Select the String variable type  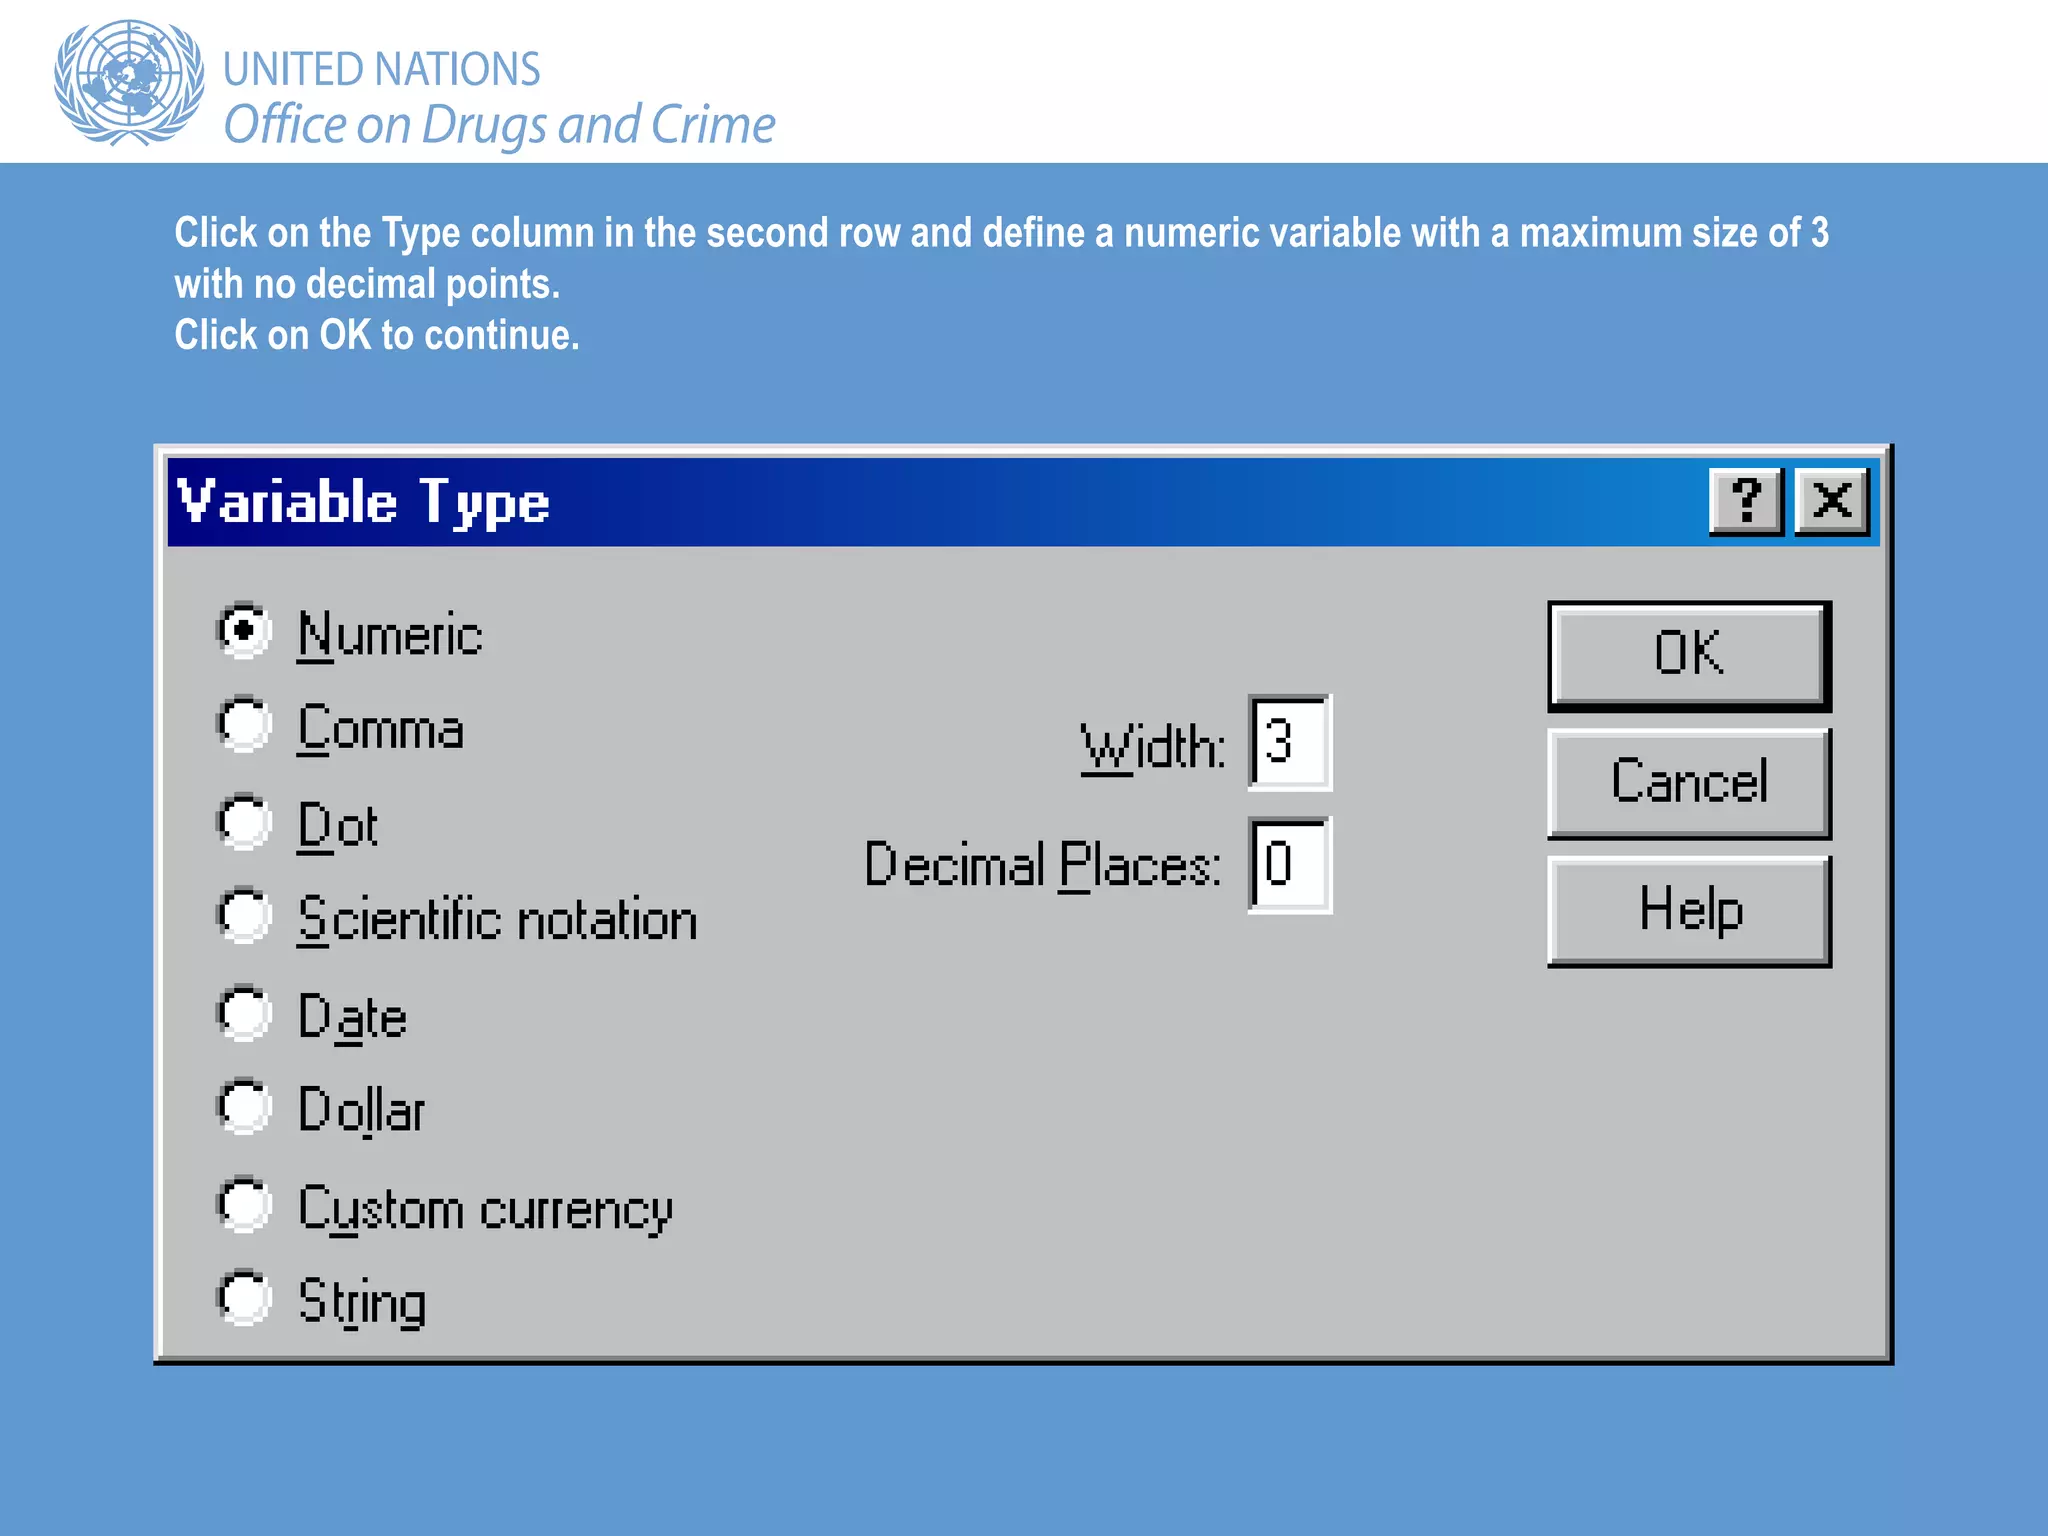coord(244,1298)
